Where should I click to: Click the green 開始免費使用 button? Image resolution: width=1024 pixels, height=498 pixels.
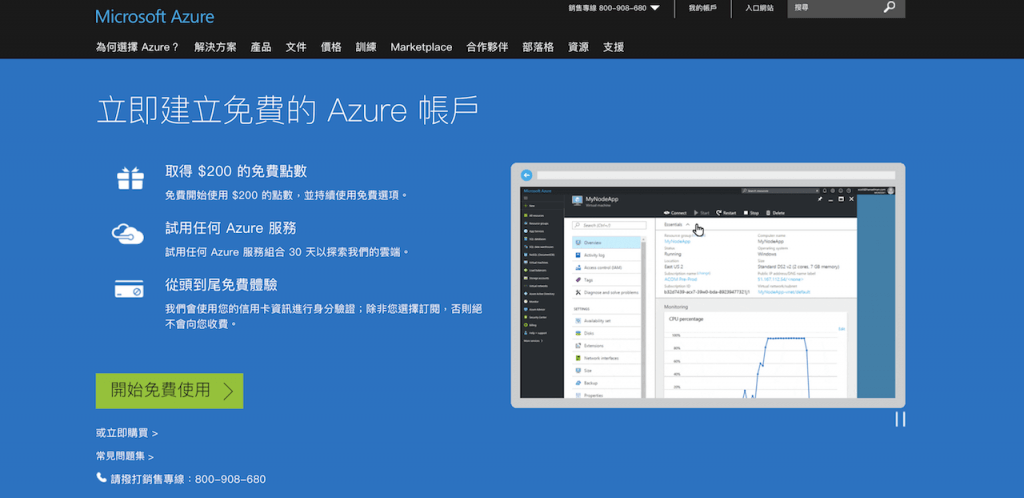pos(169,391)
